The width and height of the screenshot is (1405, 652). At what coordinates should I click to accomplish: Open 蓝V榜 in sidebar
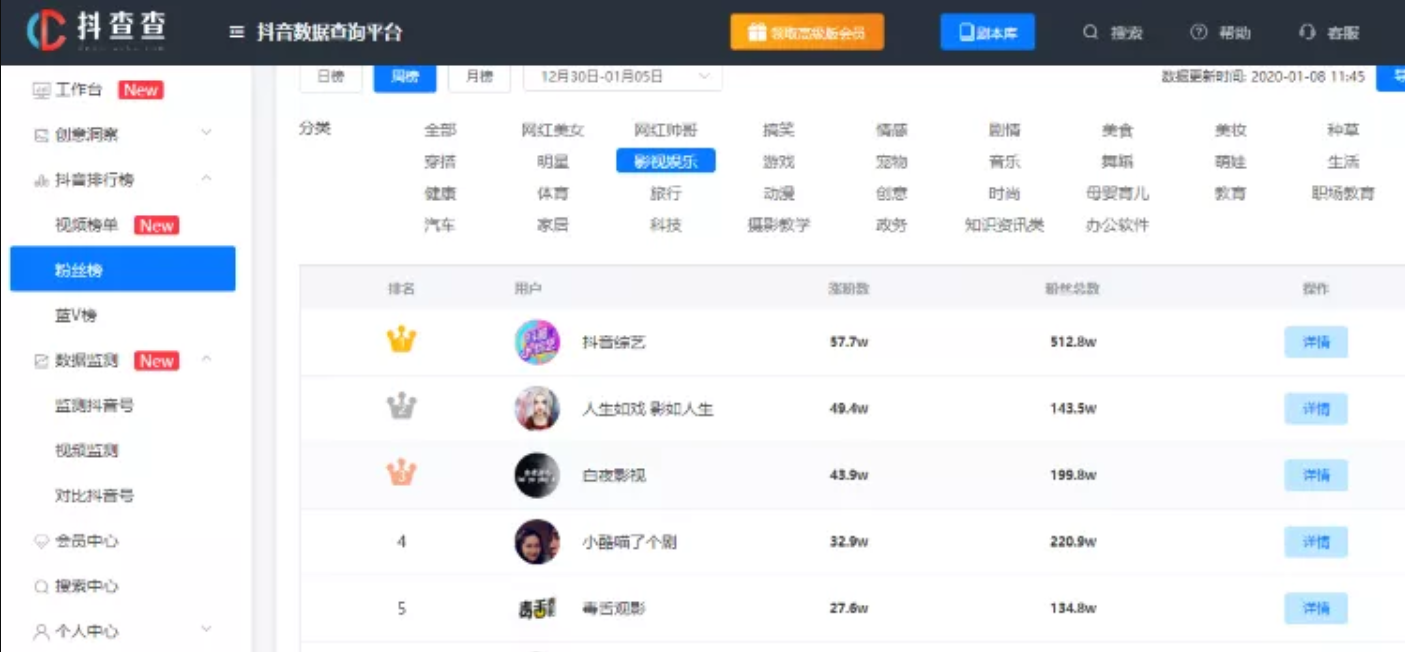(x=76, y=315)
